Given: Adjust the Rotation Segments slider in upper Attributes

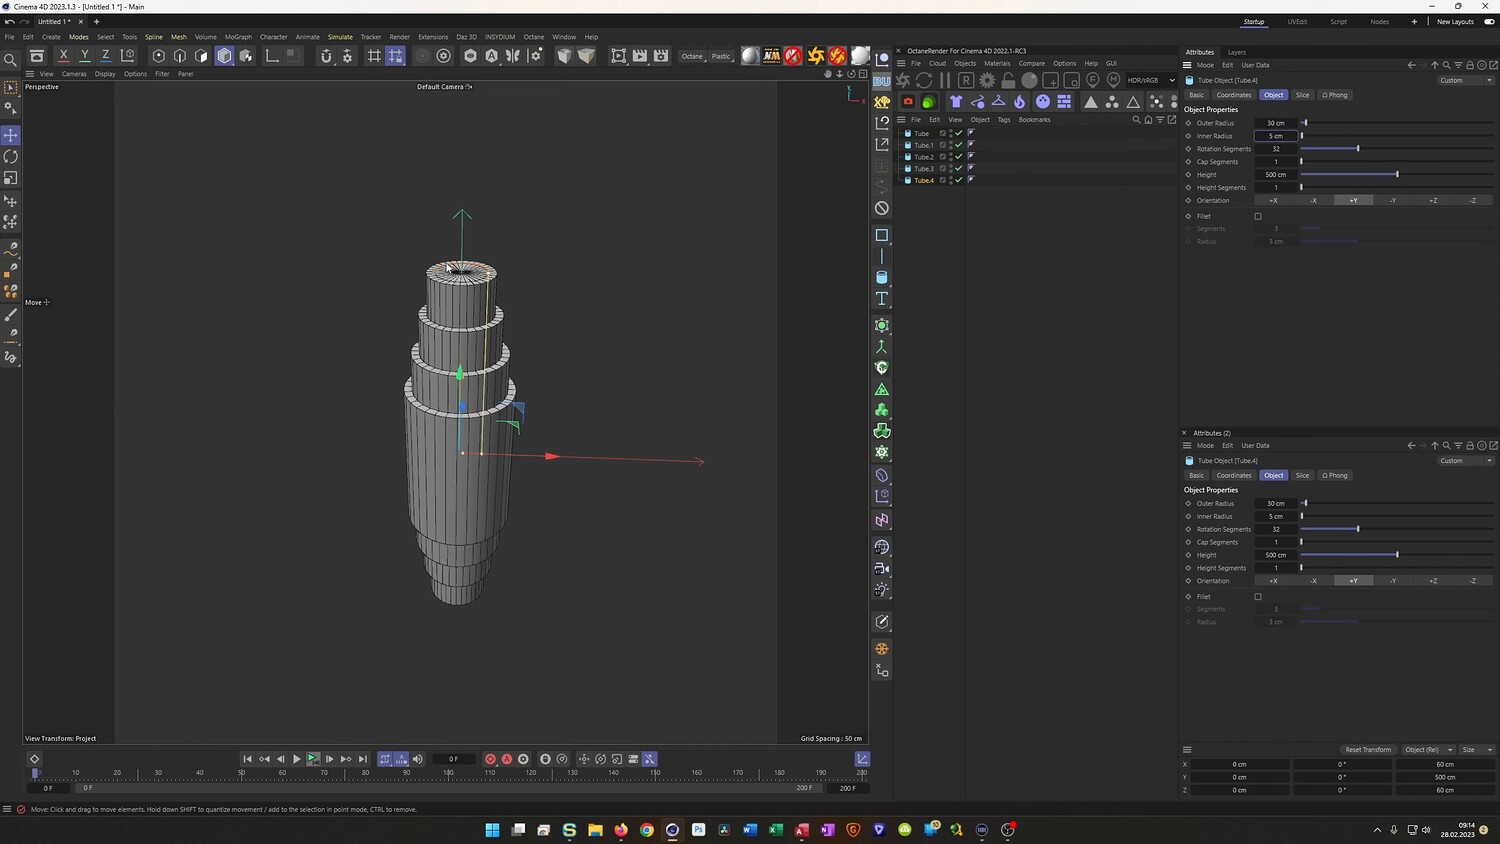Looking at the screenshot, I should pos(1398,149).
